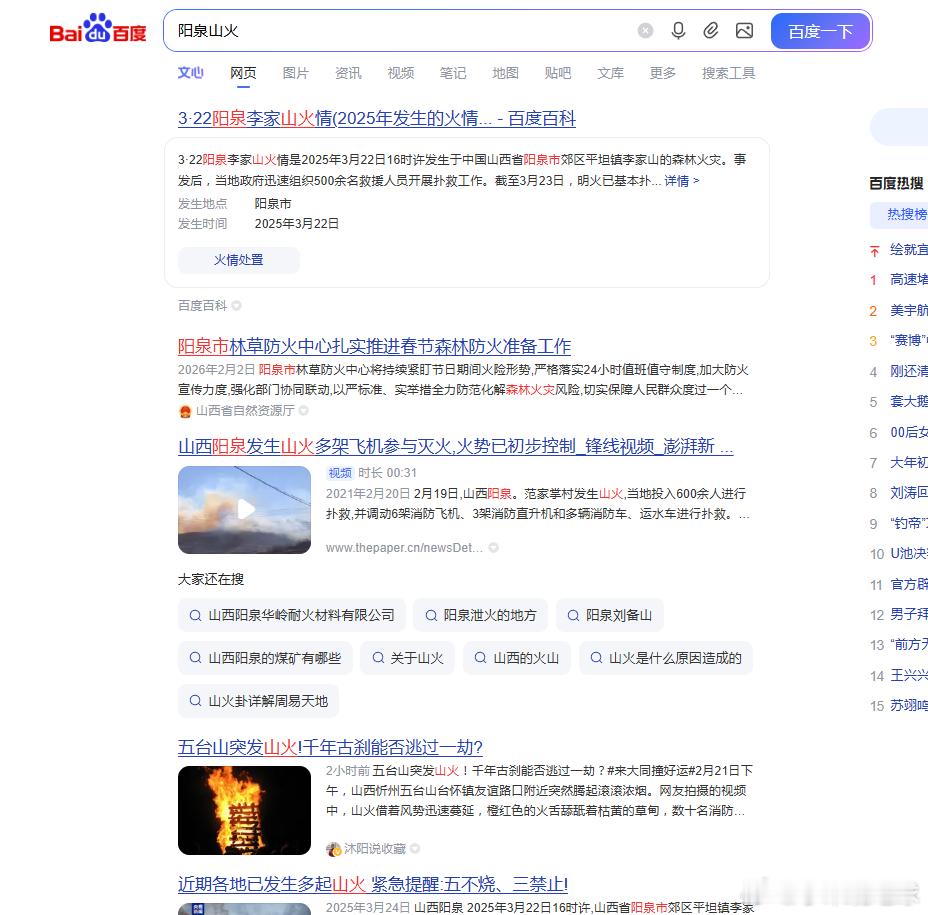
Task: Click the 视频 tag label in the video result
Action: pyautogui.click(x=340, y=473)
